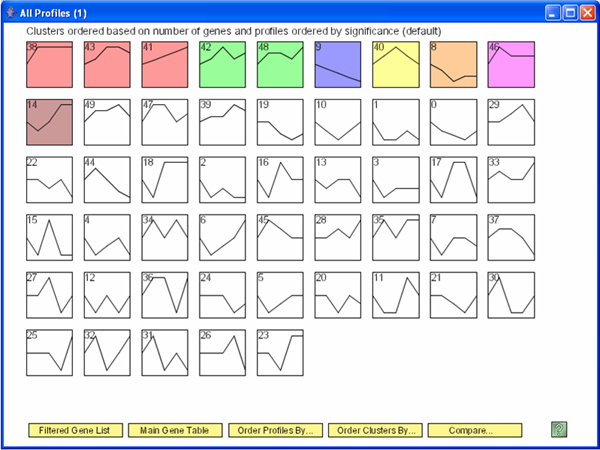Open profile 37 thumbnail

click(x=510, y=237)
